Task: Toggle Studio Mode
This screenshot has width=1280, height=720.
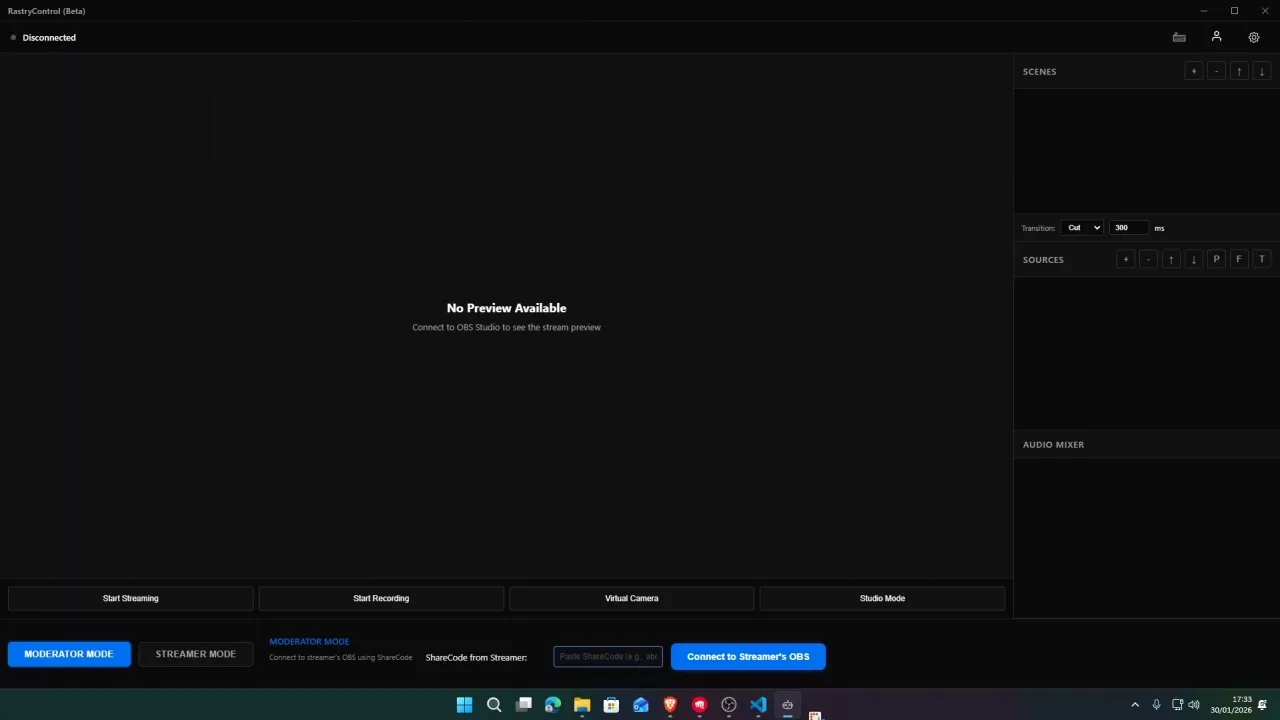Action: 882,598
